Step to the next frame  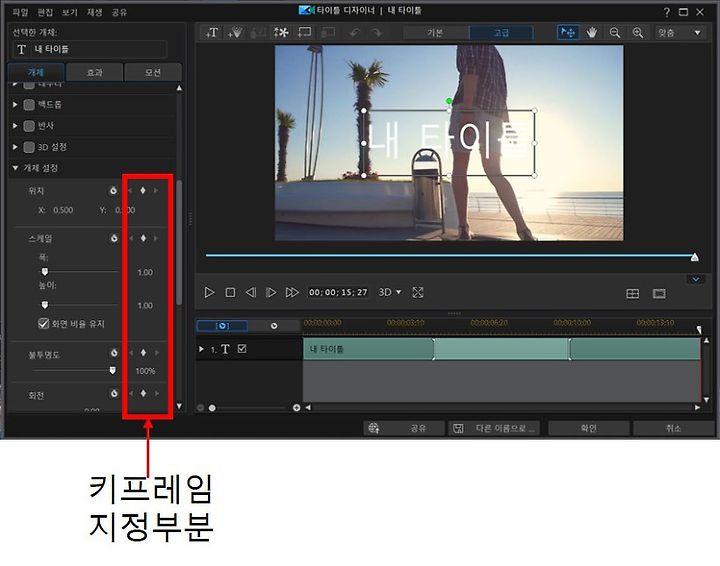(x=271, y=292)
